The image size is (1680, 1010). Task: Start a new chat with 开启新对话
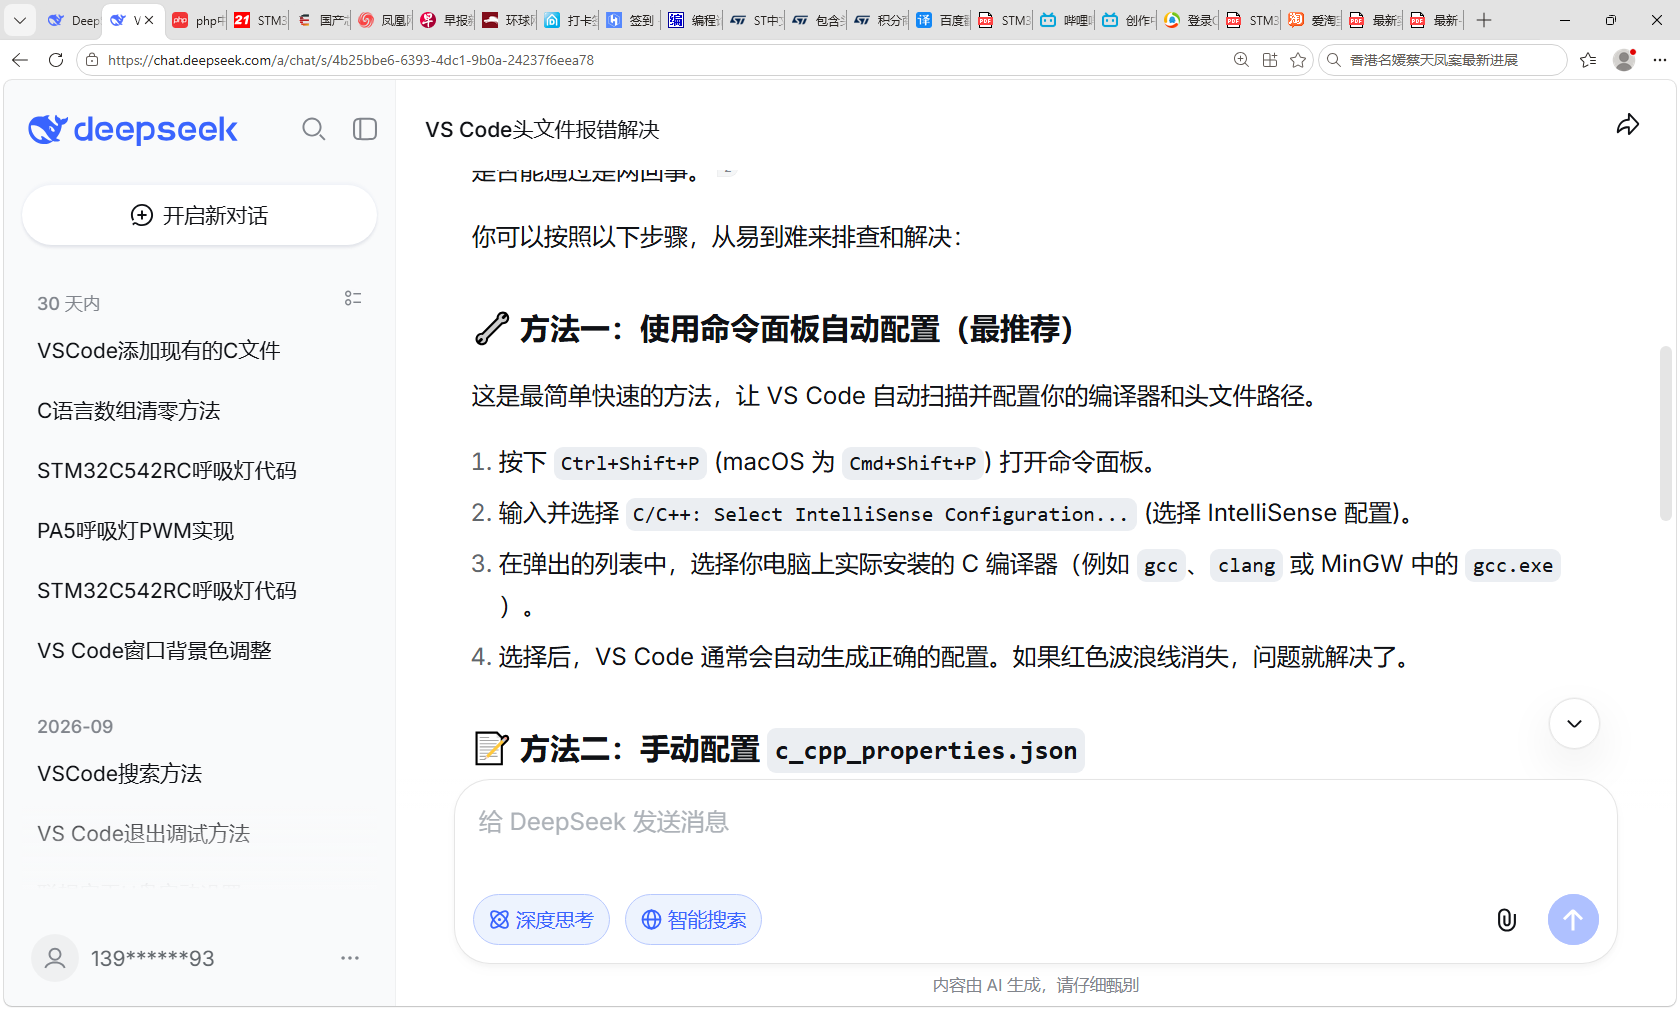200,215
